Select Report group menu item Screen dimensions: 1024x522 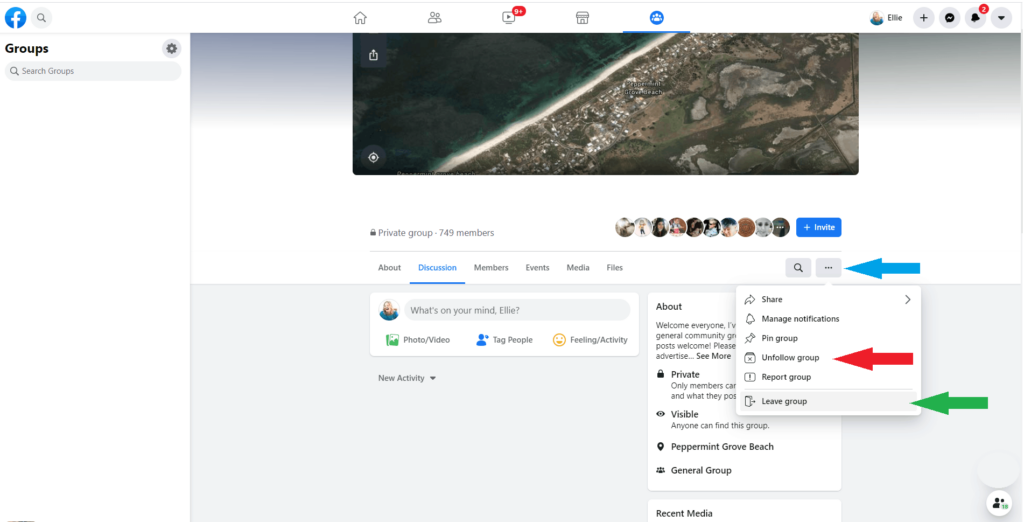point(828,377)
